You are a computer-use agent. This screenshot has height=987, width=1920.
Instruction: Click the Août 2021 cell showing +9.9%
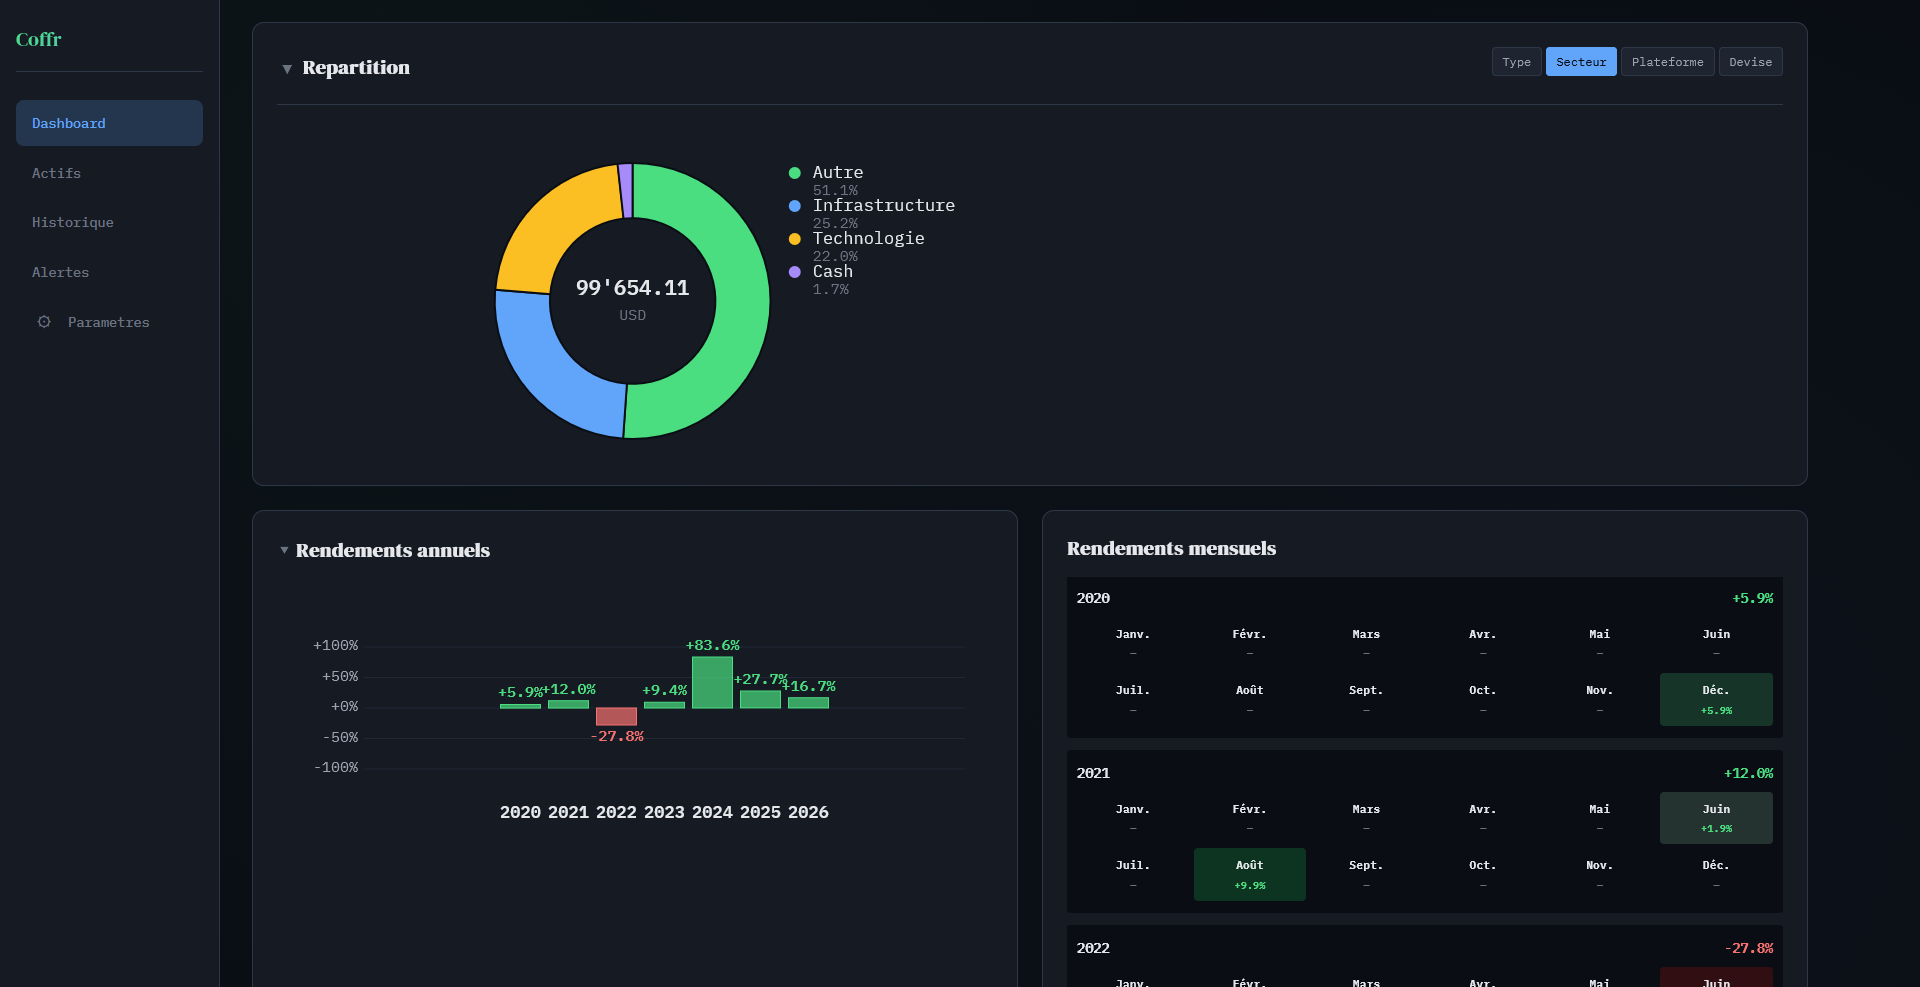(1249, 874)
